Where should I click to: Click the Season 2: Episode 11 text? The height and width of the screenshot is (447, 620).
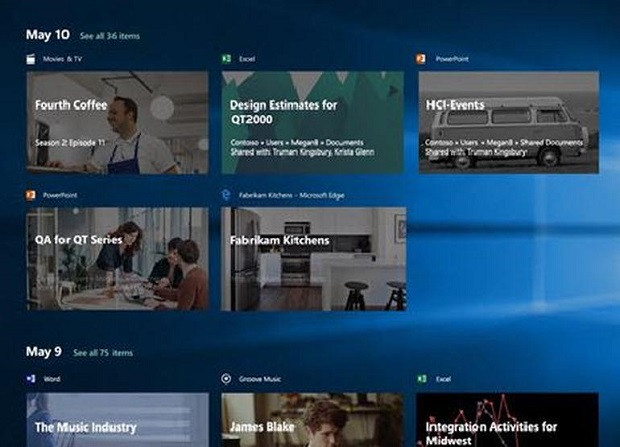(70, 143)
